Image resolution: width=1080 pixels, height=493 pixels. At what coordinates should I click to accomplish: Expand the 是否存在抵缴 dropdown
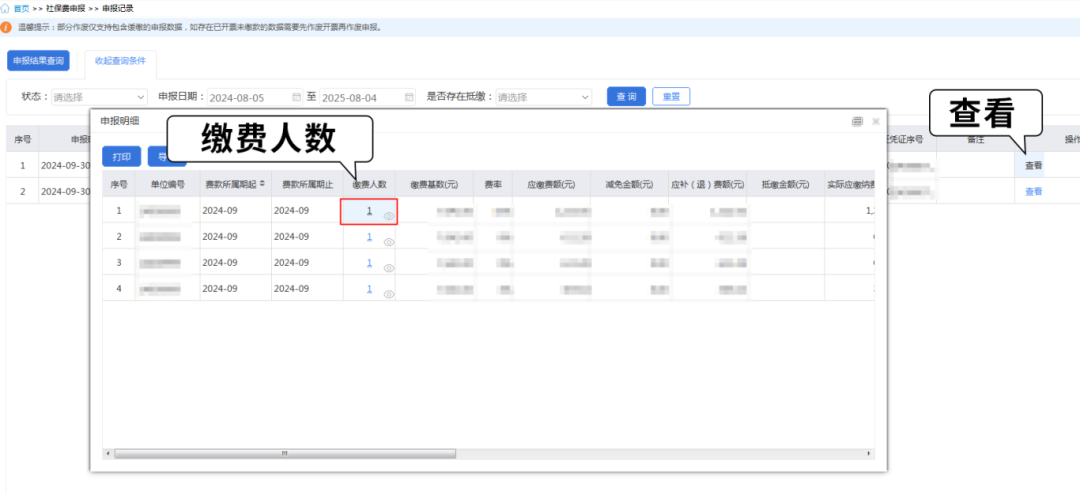(x=543, y=97)
